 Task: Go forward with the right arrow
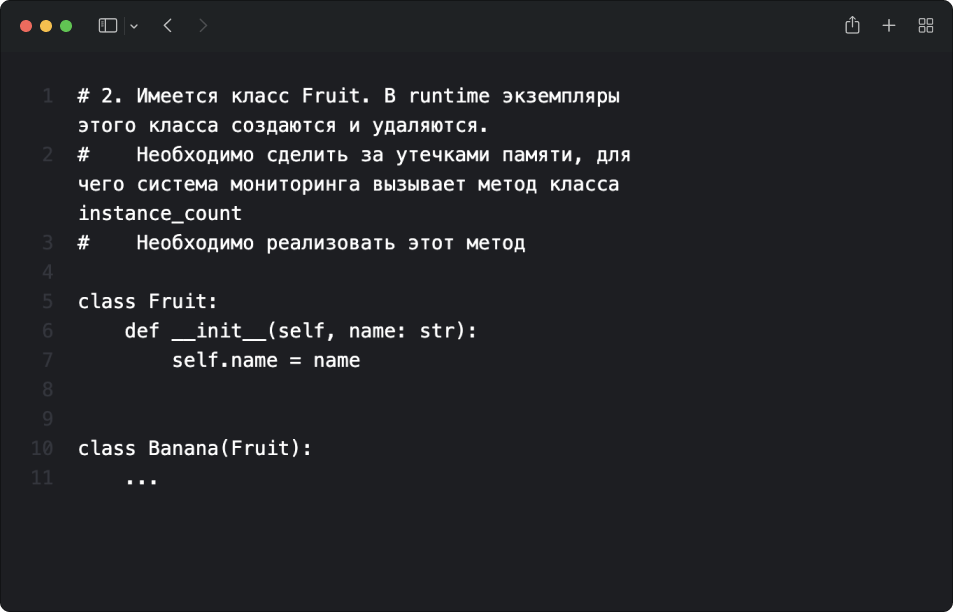point(203,26)
